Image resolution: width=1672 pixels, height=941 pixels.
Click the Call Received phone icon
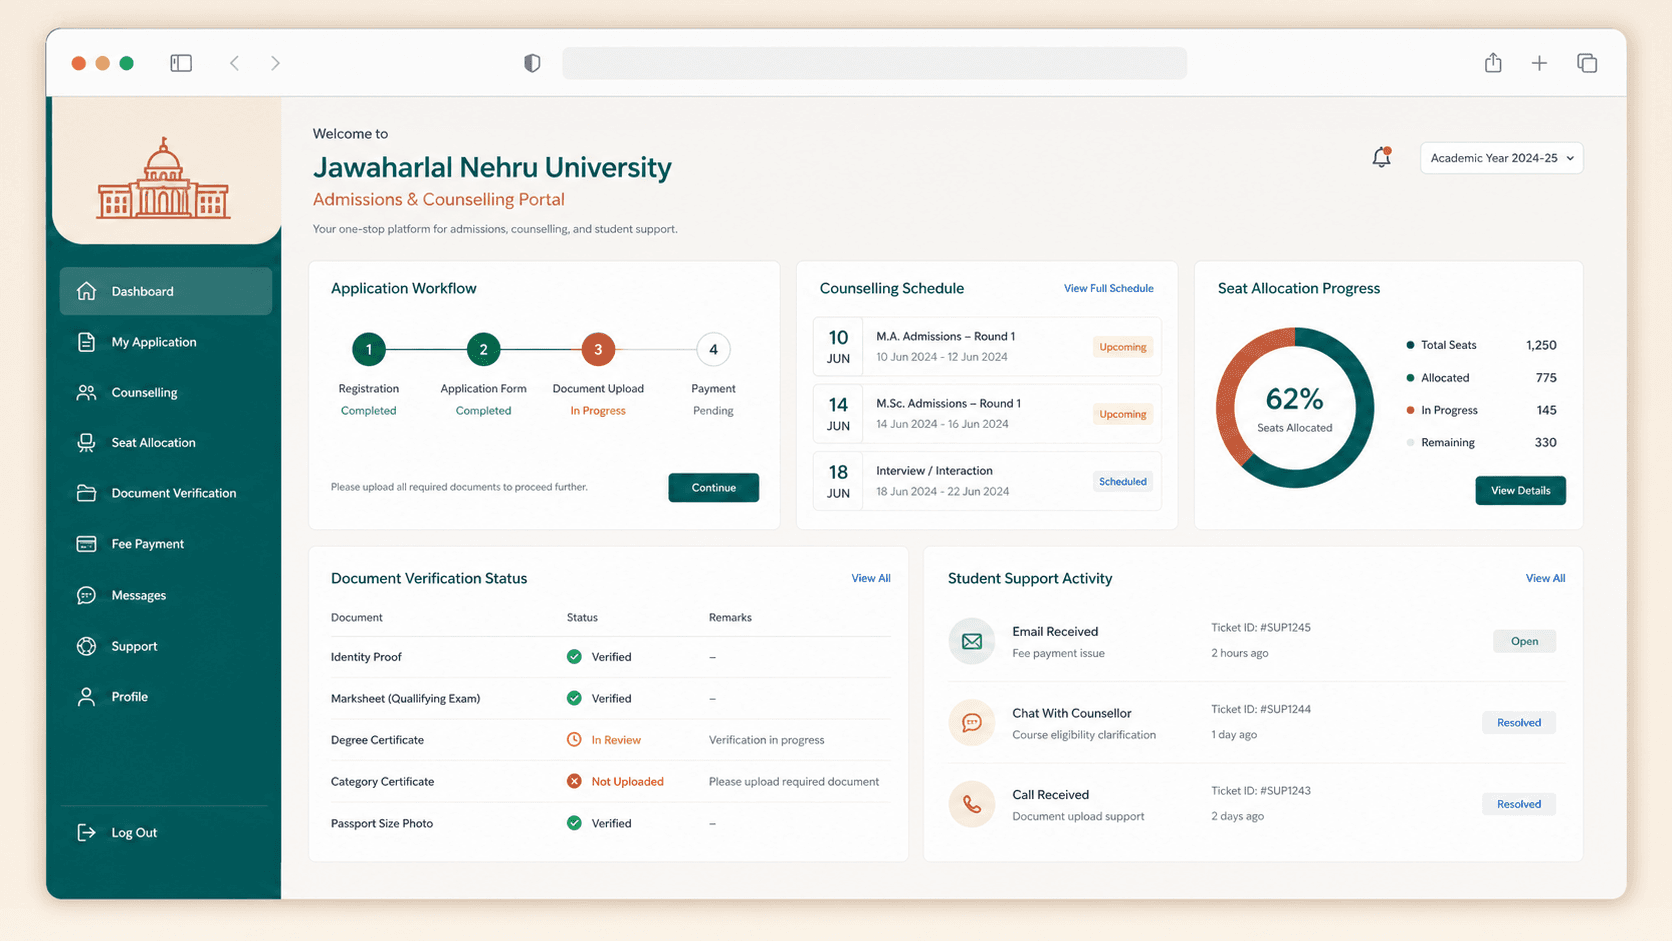coord(971,804)
